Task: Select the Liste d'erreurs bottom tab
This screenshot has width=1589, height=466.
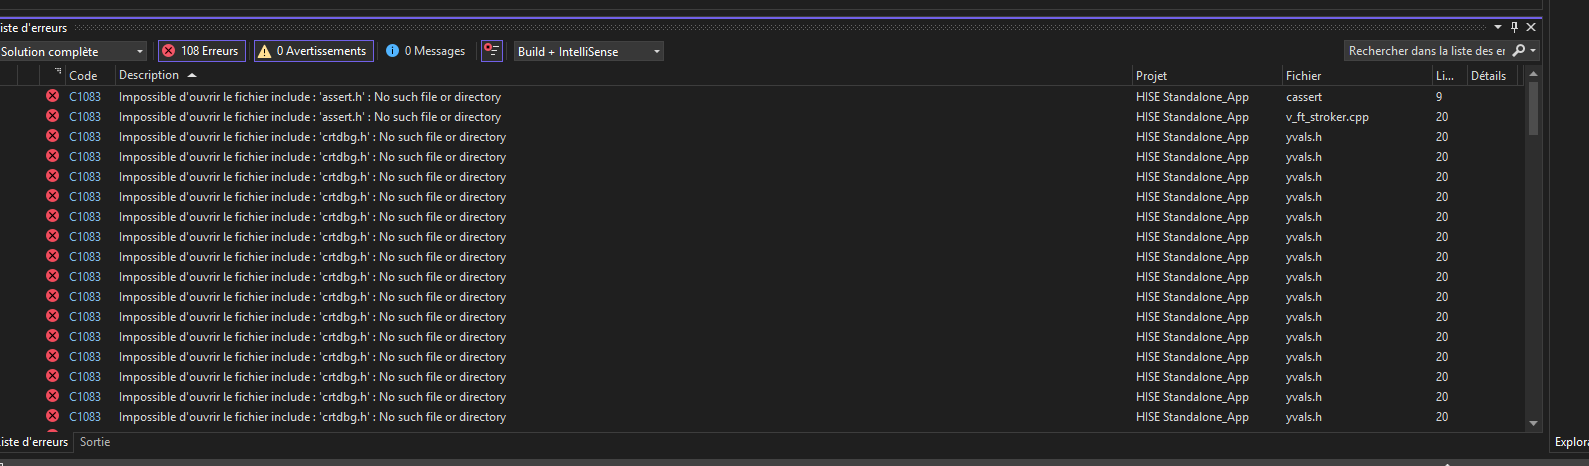Action: tap(34, 442)
